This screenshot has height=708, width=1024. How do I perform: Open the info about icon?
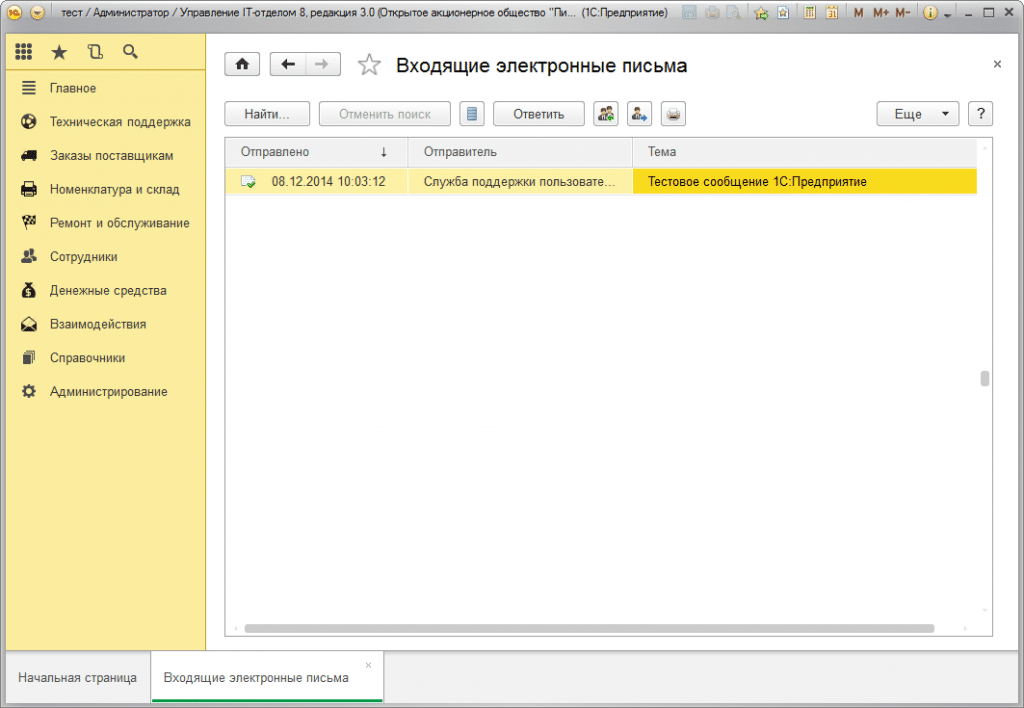pyautogui.click(x=931, y=12)
